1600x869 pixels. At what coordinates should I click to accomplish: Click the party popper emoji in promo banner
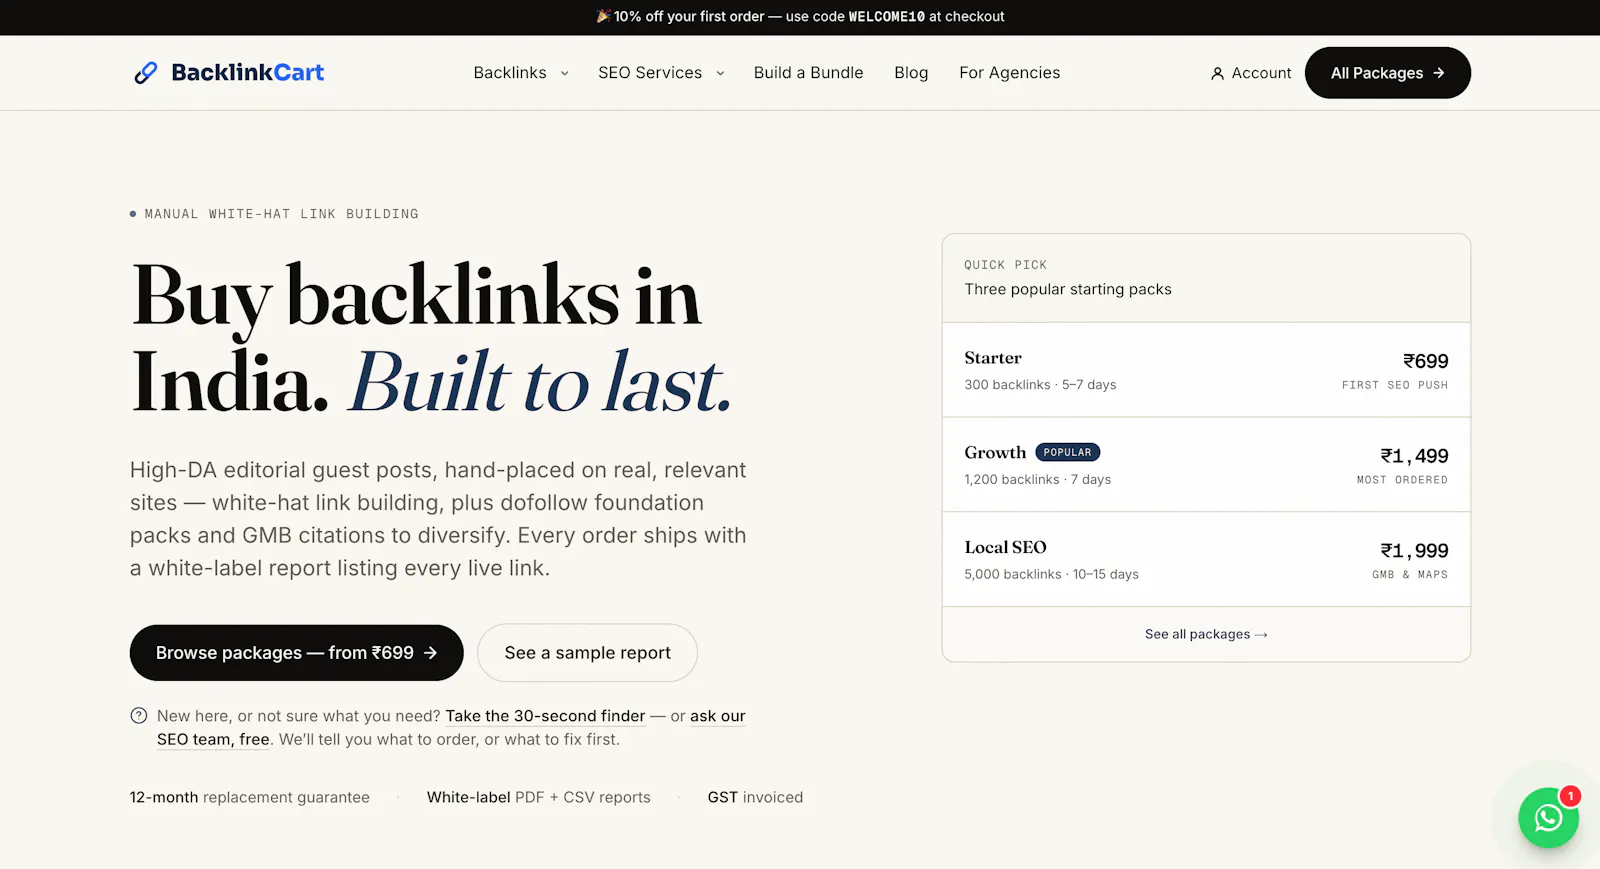[x=603, y=16]
